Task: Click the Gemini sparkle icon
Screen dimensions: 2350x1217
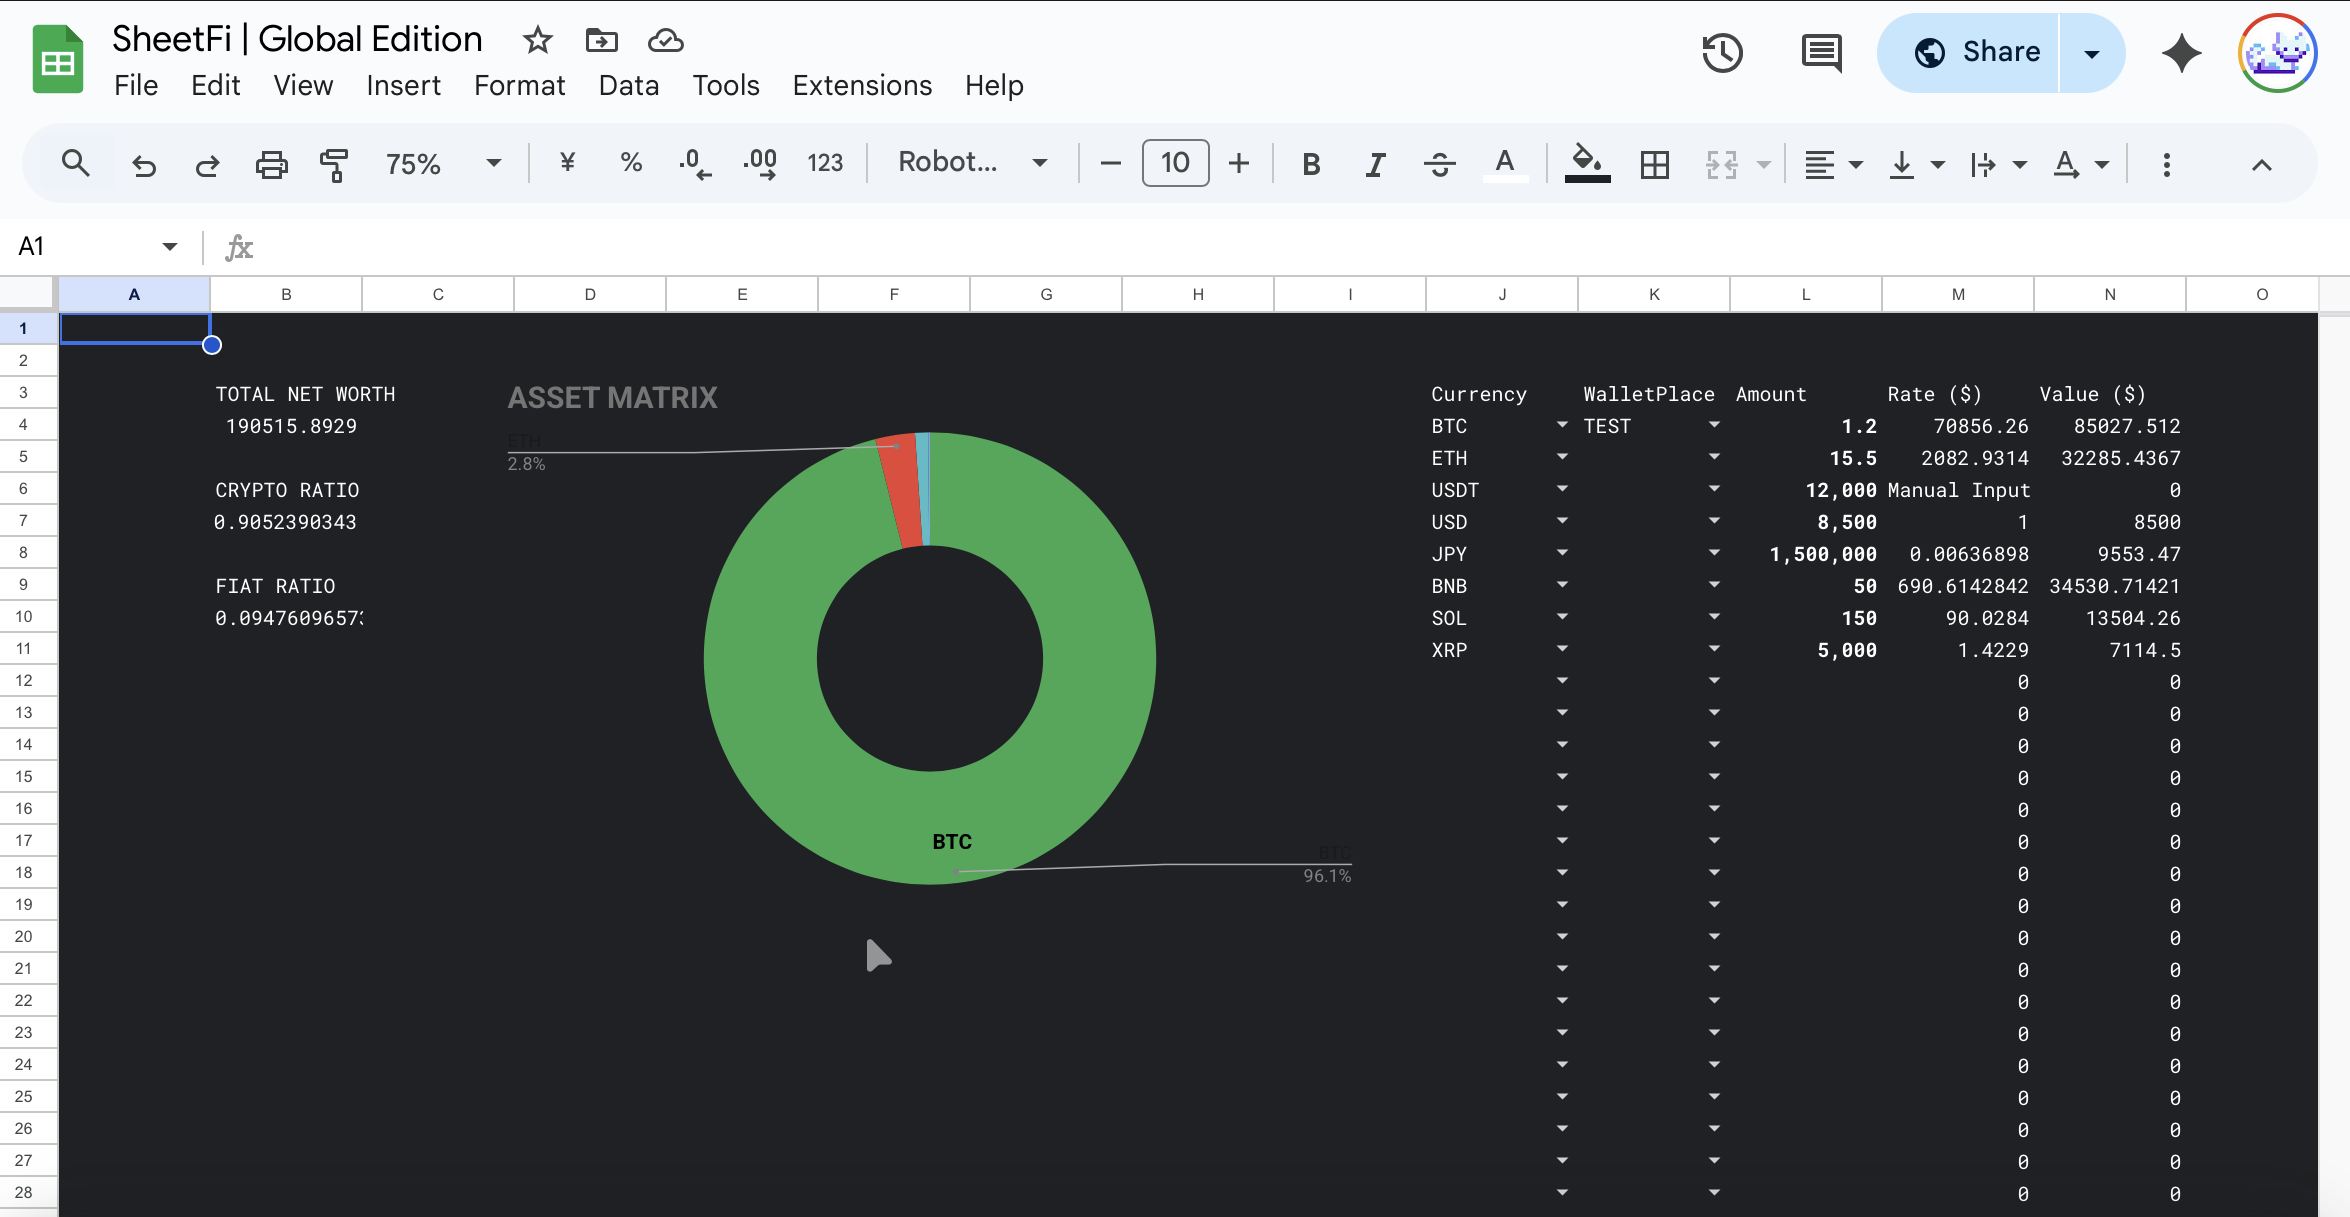Action: [x=2181, y=53]
